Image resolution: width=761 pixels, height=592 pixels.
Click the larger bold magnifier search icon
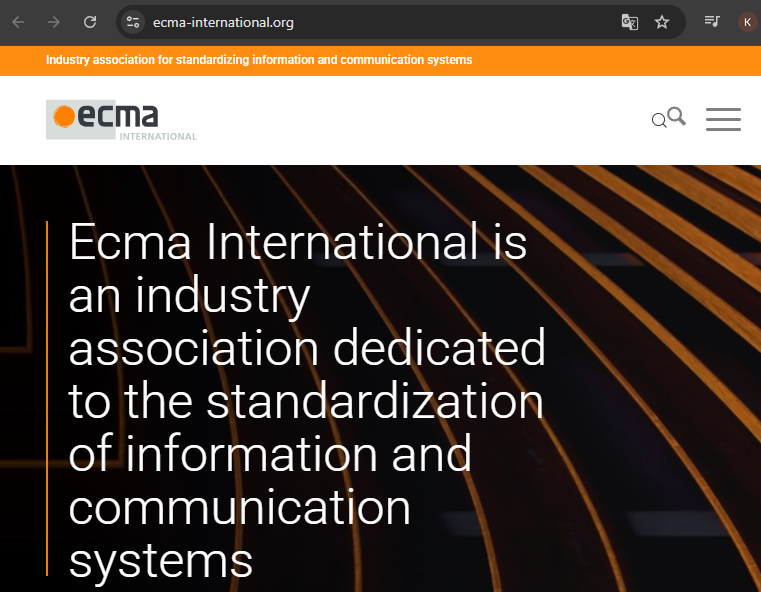click(677, 116)
